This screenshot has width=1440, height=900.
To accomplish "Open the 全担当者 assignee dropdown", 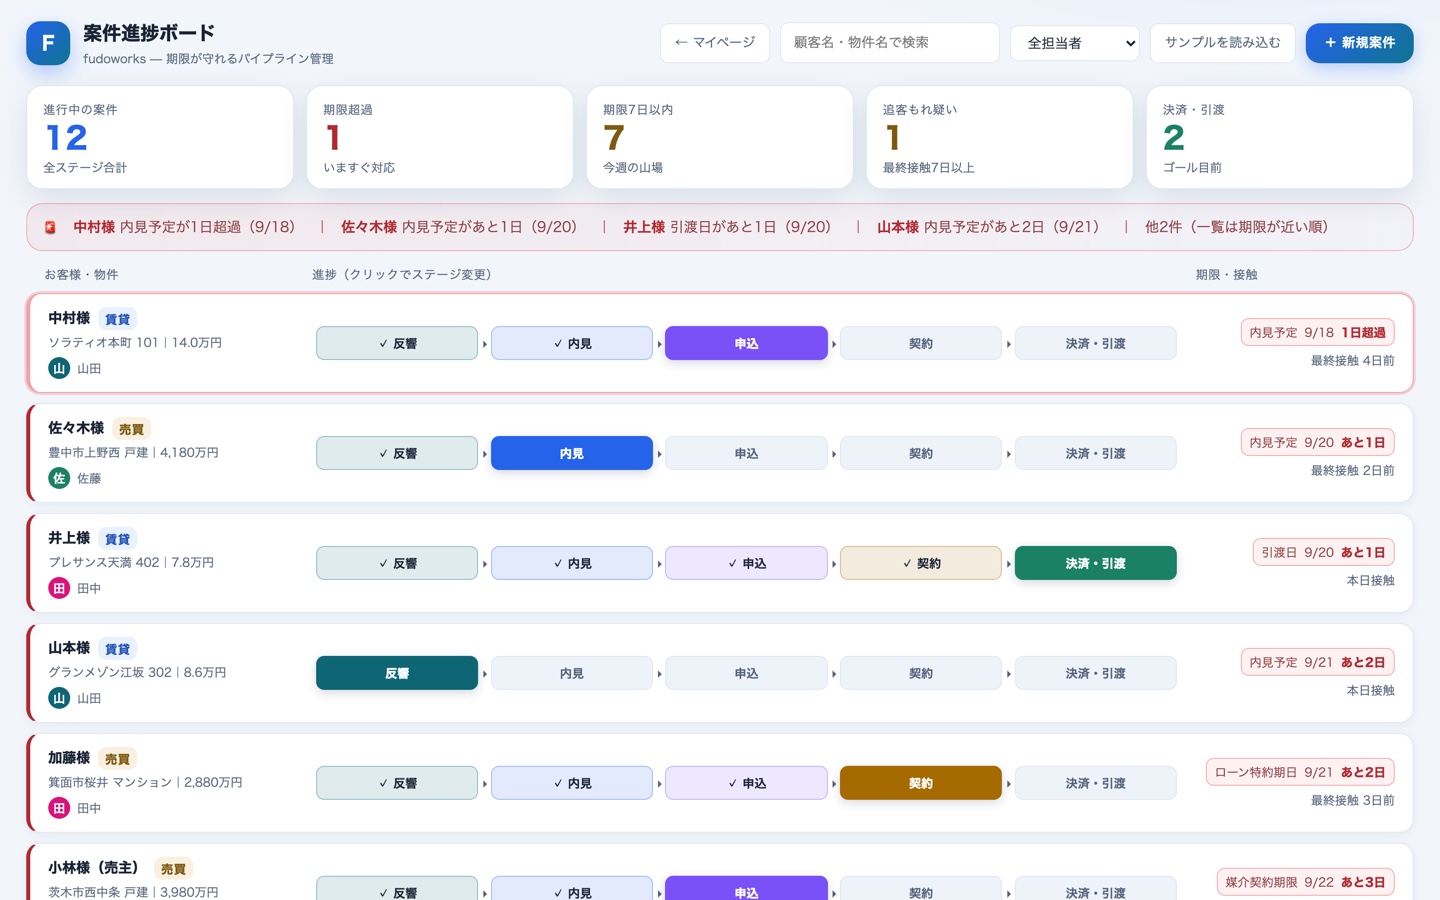I will click(1075, 43).
